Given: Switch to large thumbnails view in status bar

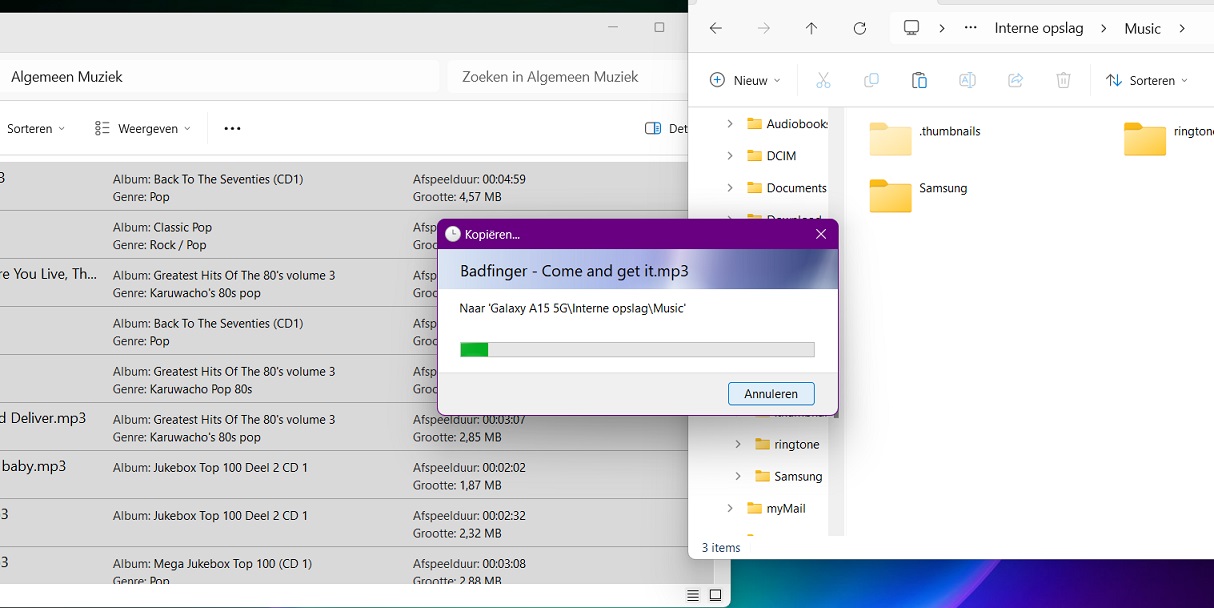Looking at the screenshot, I should click(x=715, y=595).
